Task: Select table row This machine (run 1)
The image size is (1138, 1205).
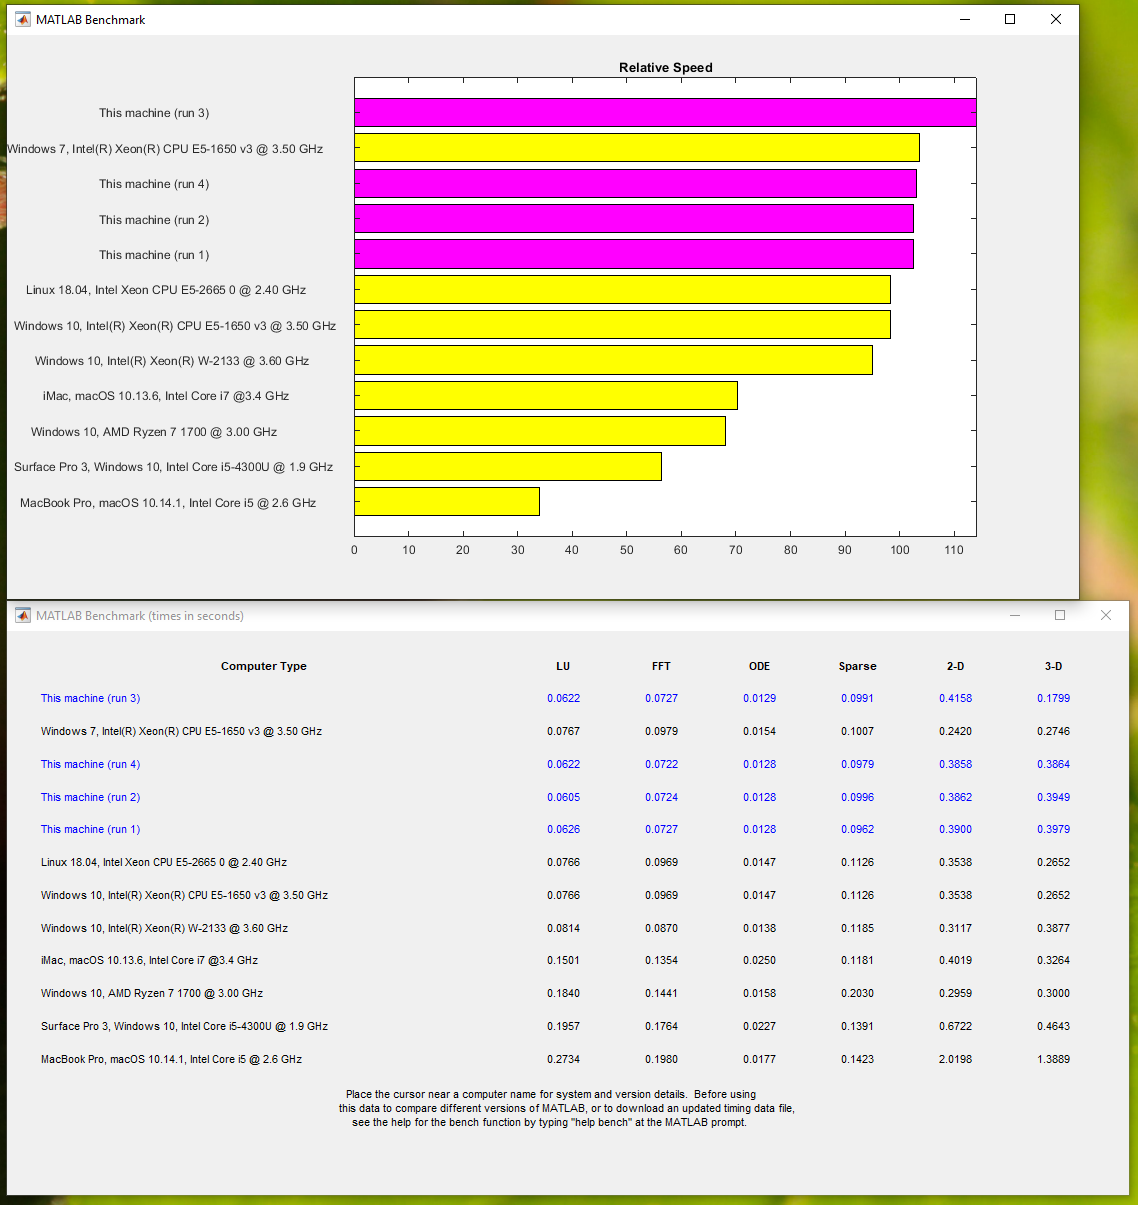Action: 555,829
